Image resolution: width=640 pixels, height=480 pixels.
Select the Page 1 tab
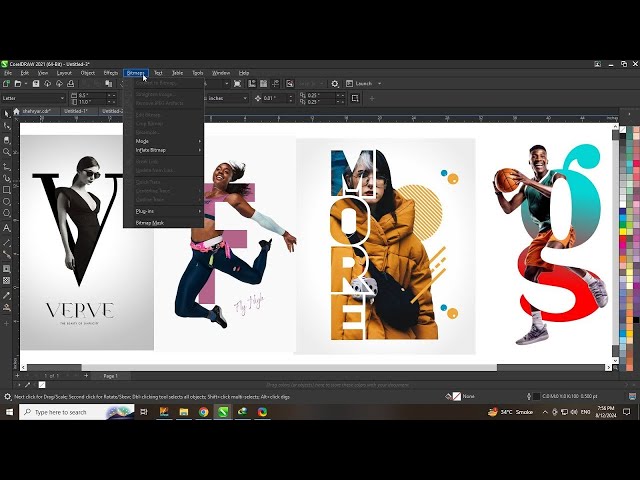click(110, 376)
